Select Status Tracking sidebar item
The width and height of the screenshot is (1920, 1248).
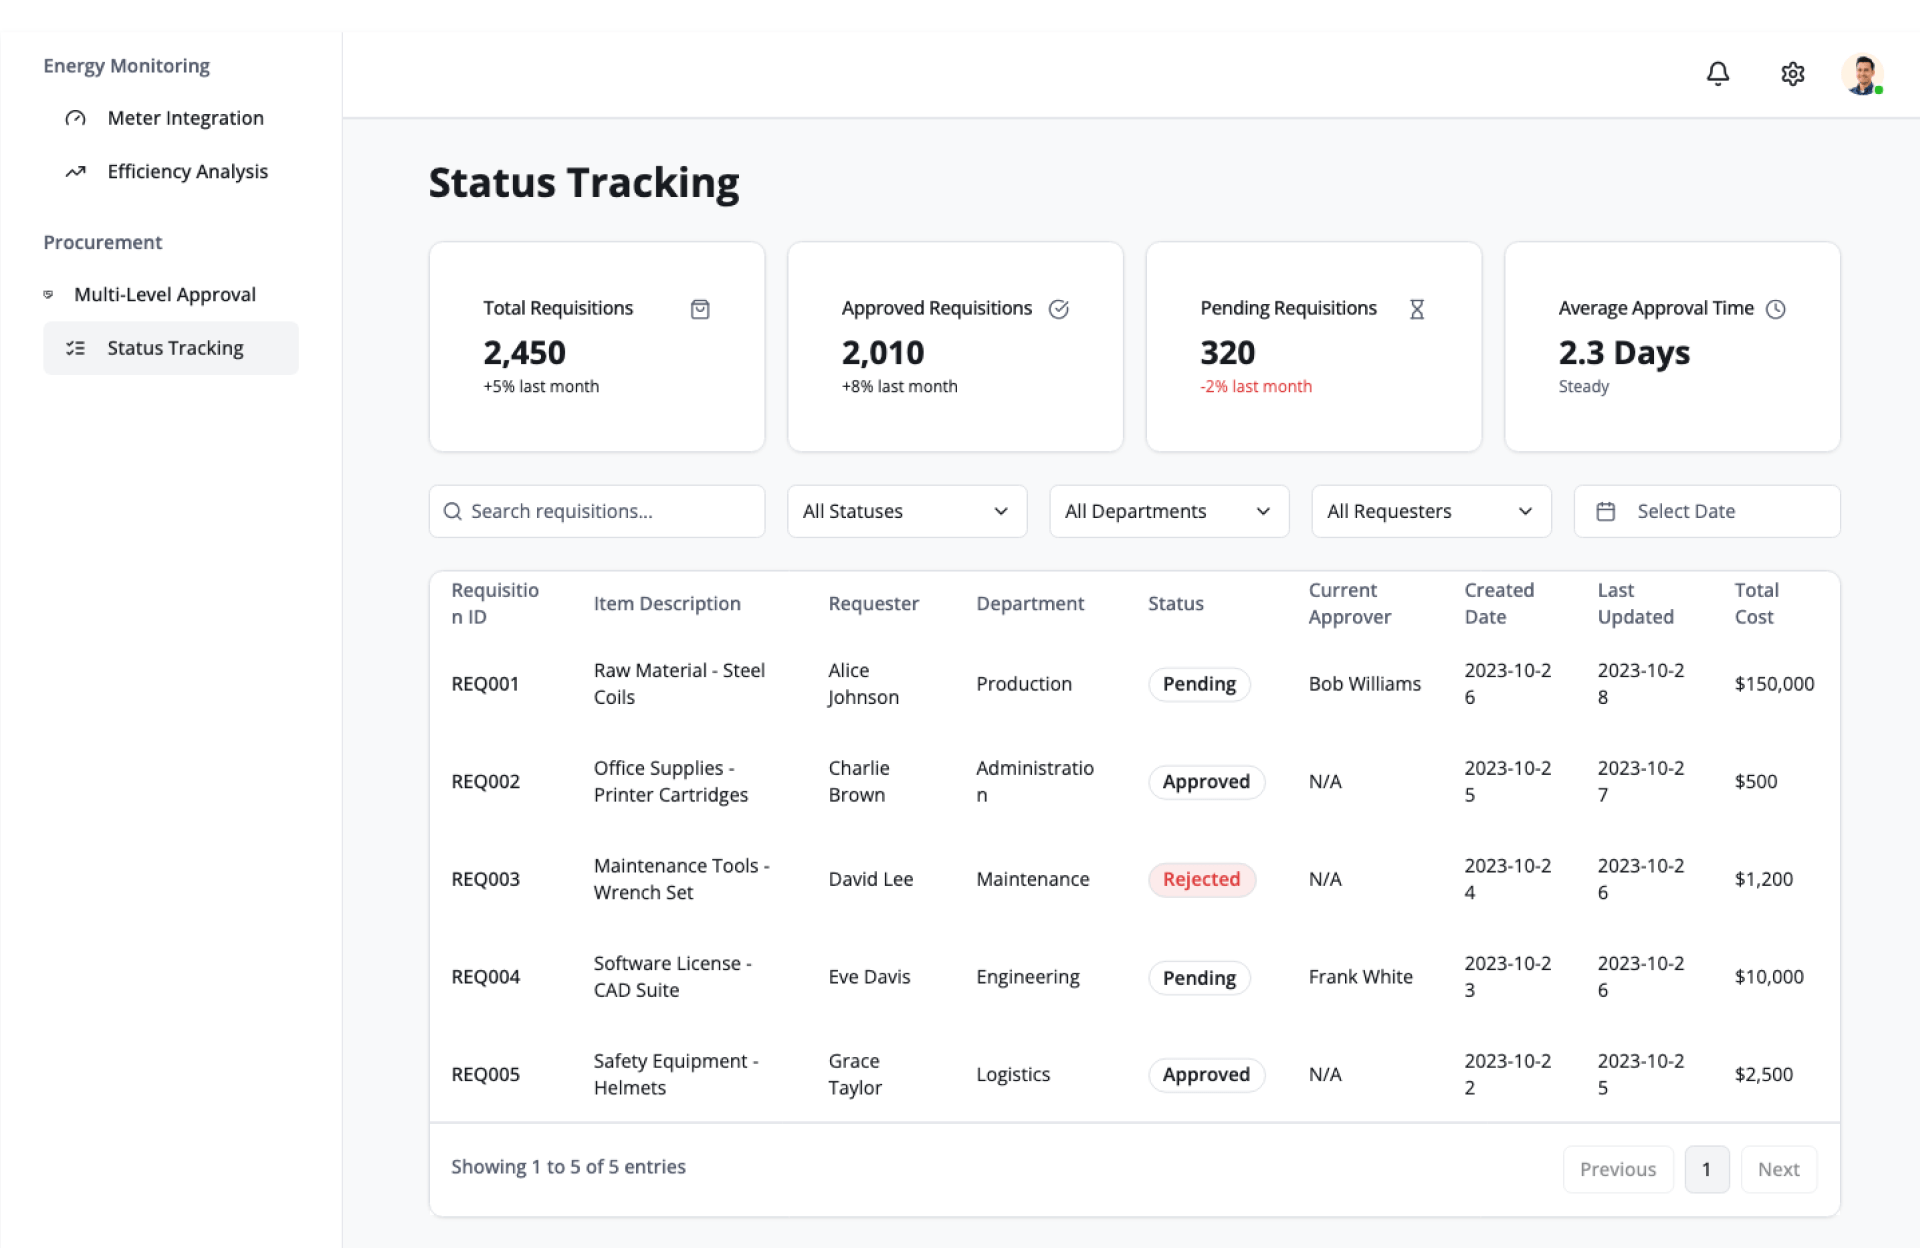[171, 348]
